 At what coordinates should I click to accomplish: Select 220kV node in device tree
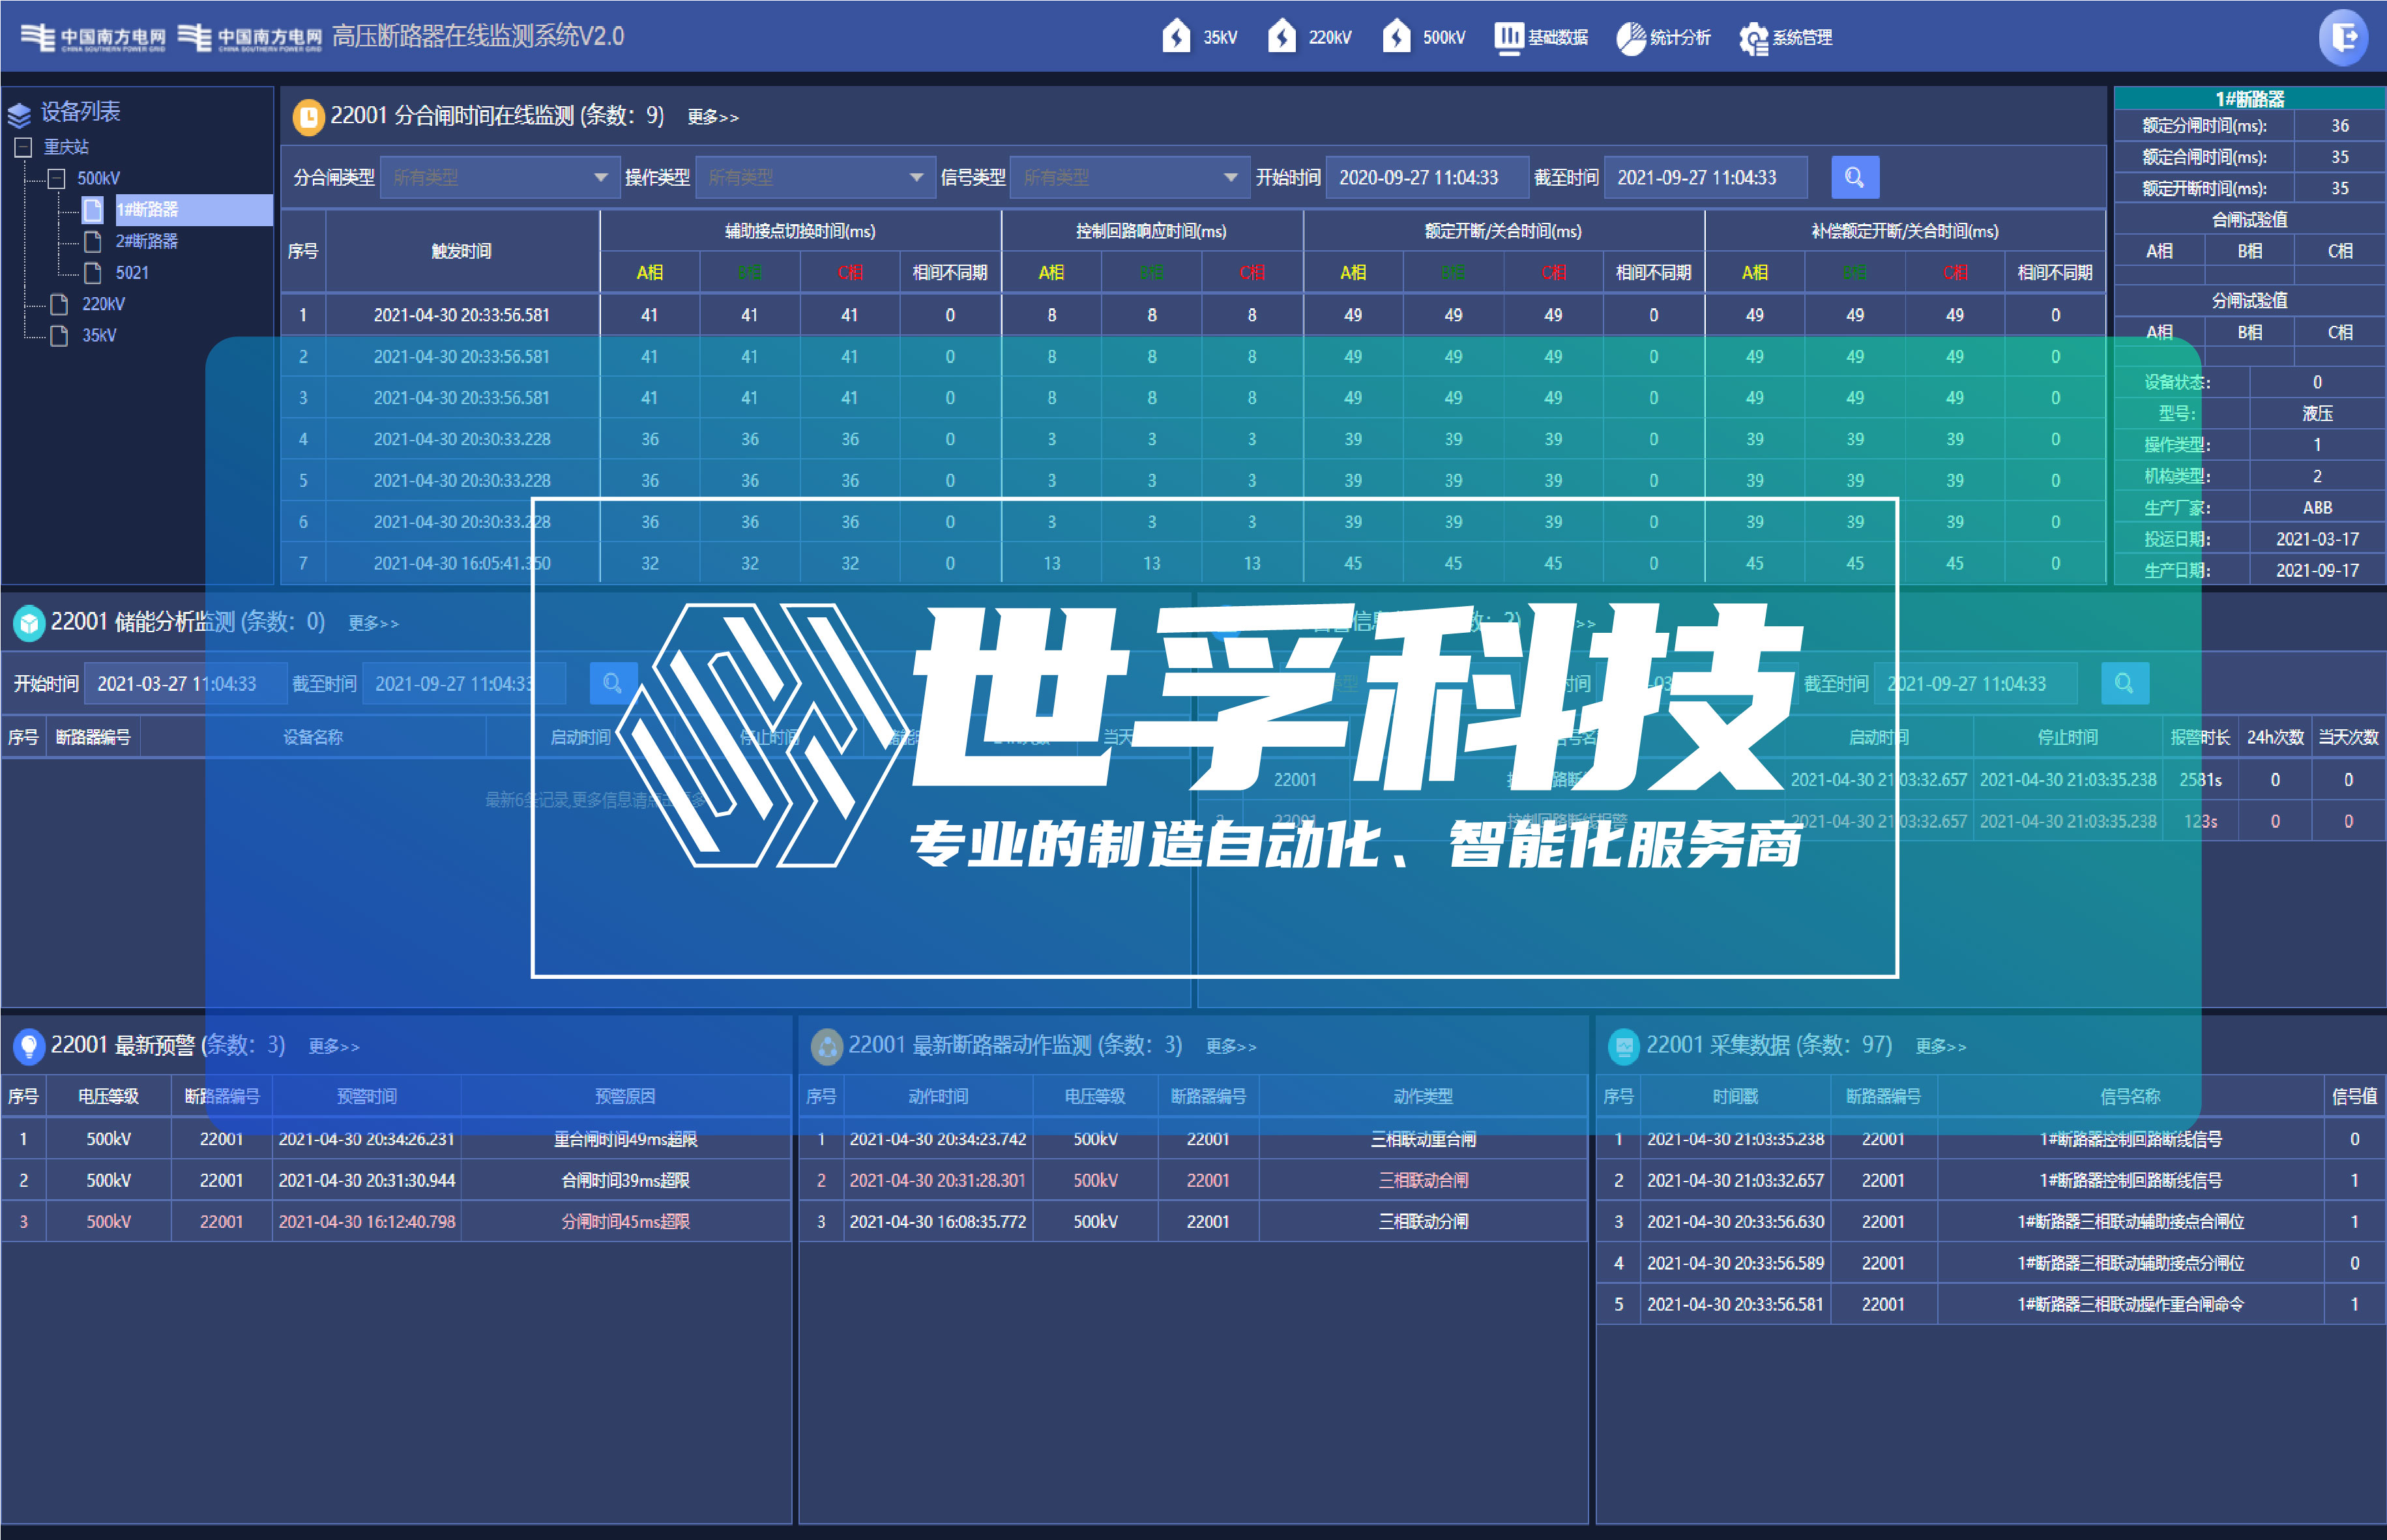[x=103, y=304]
